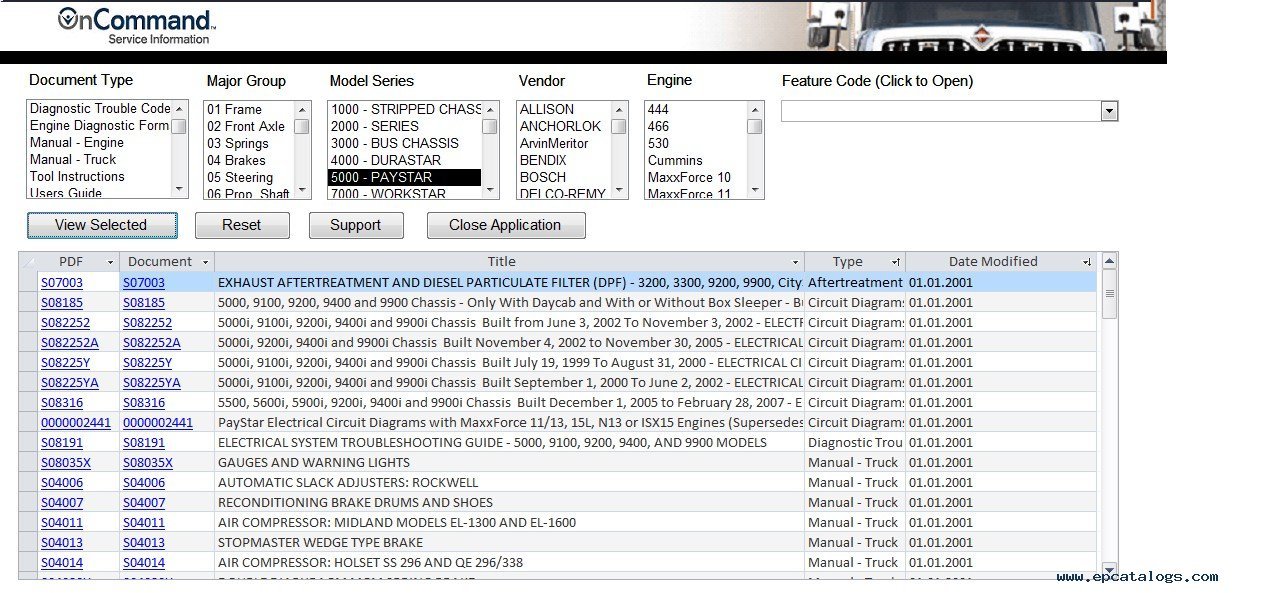Screen dimensions: 1269x593
Task: Click the Close Application button
Action: [505, 225]
